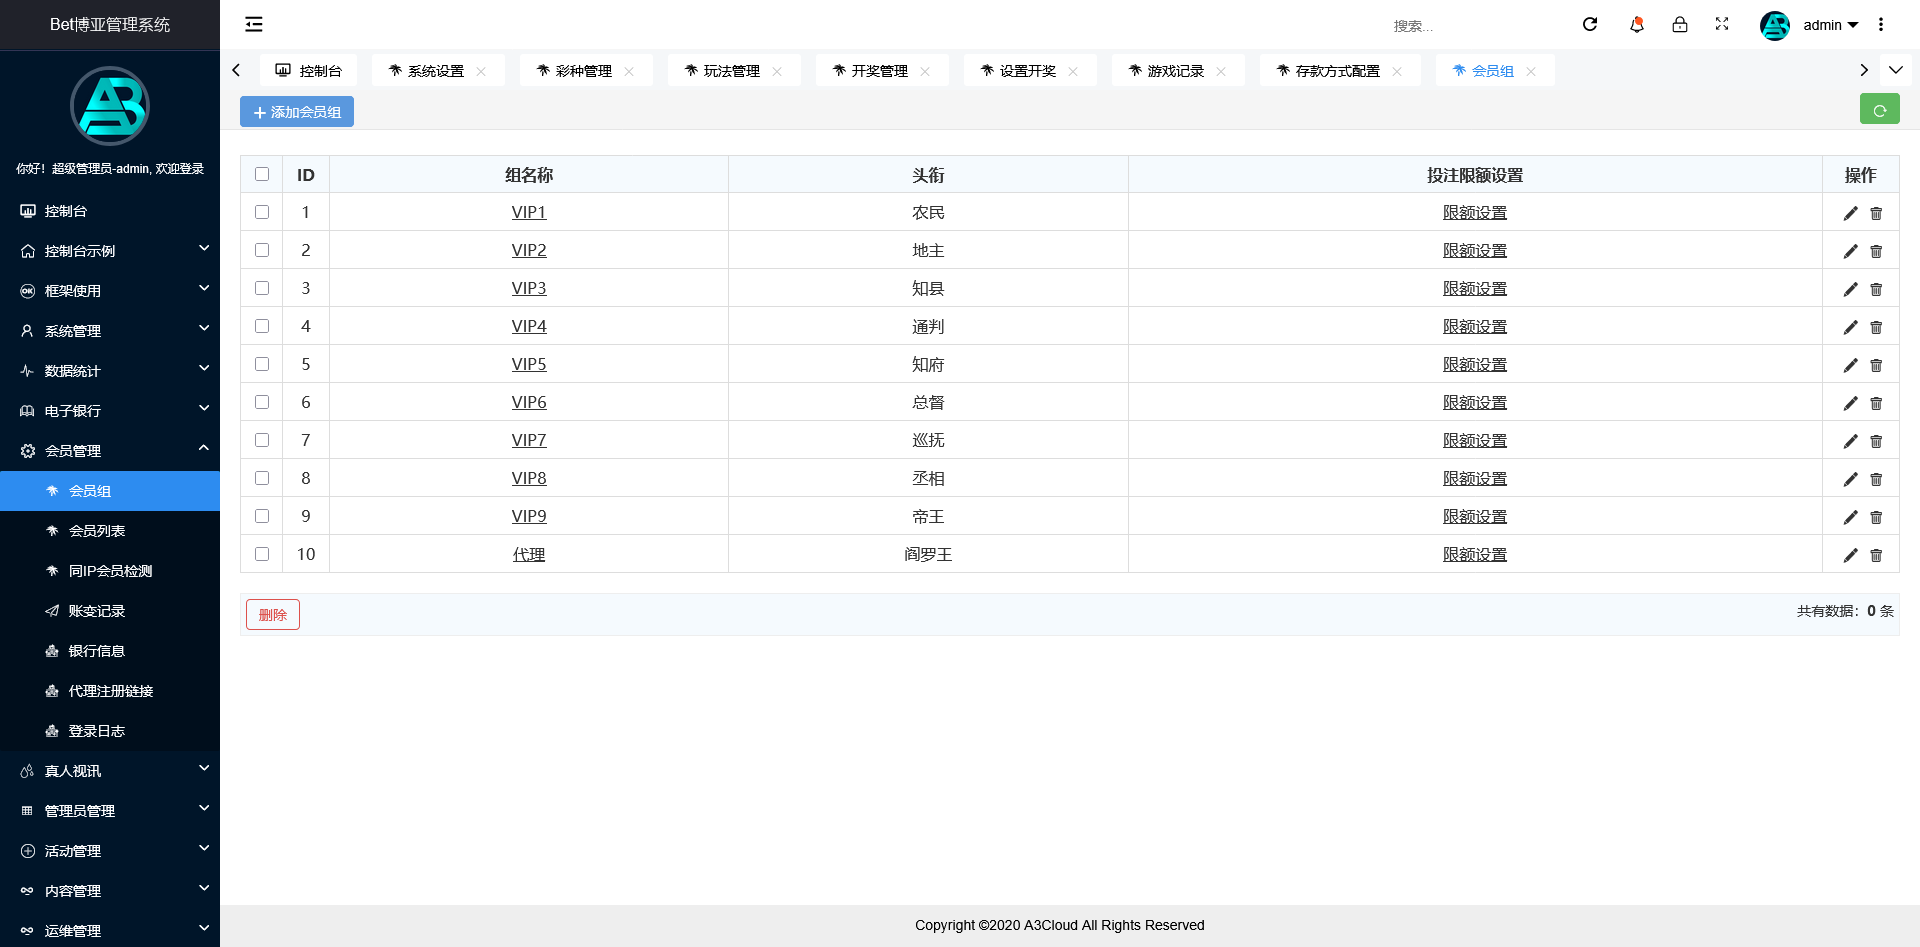1920x947 pixels.
Task: Expand the 电子银行 sidebar menu
Action: 110,411
